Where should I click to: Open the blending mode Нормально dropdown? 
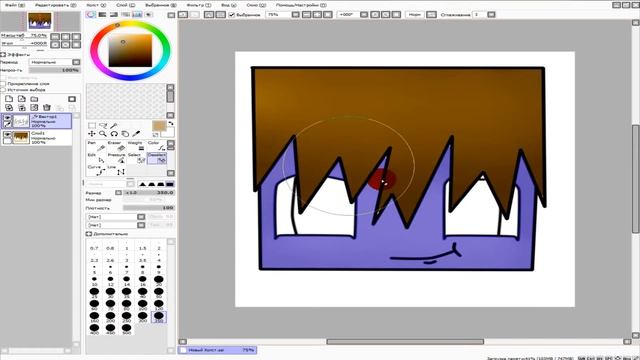point(55,62)
